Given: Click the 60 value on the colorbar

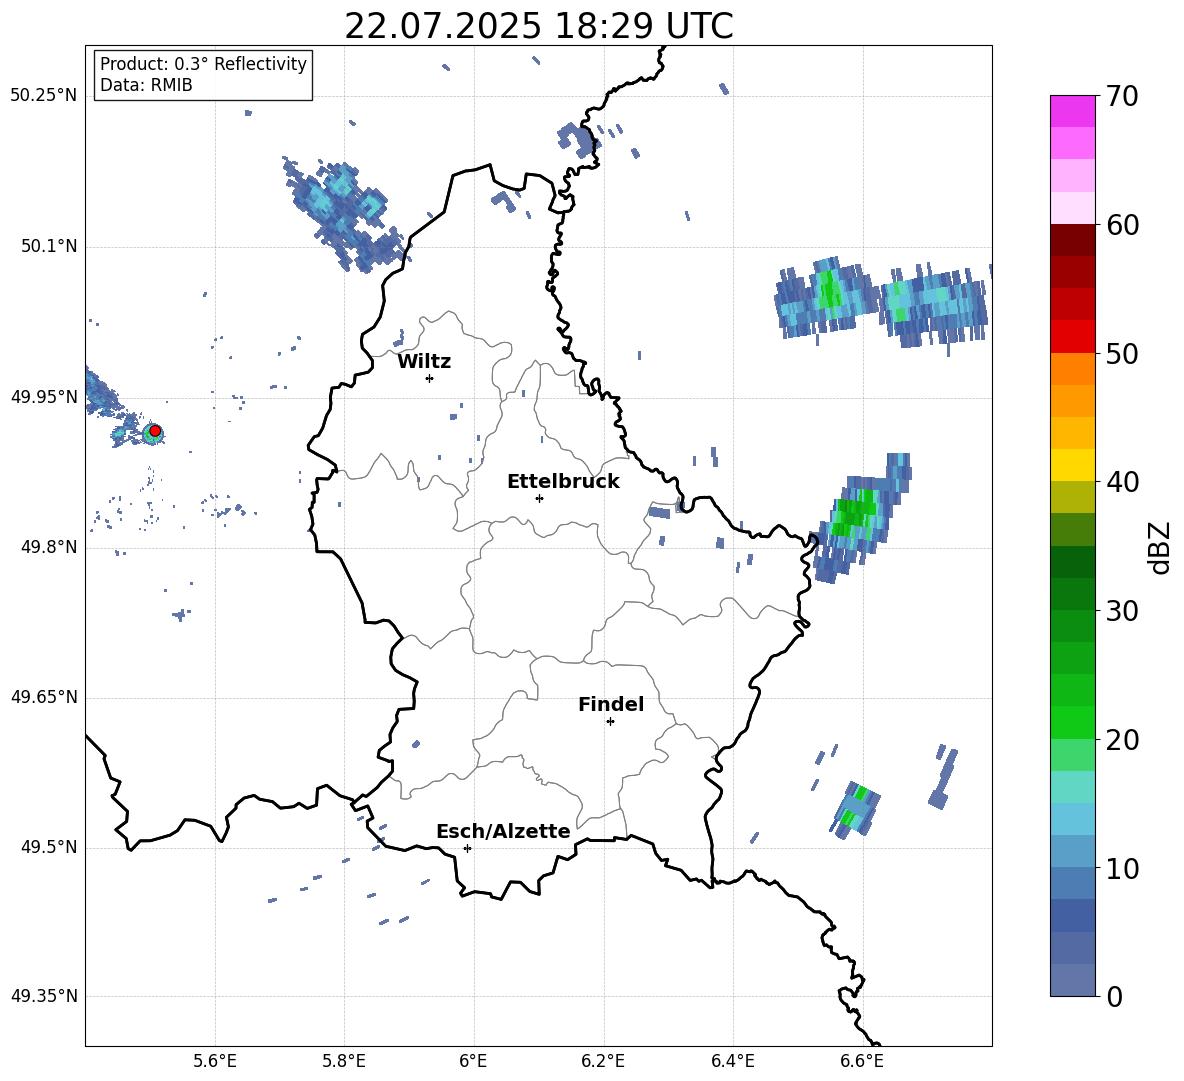Looking at the screenshot, I should (x=1123, y=225).
